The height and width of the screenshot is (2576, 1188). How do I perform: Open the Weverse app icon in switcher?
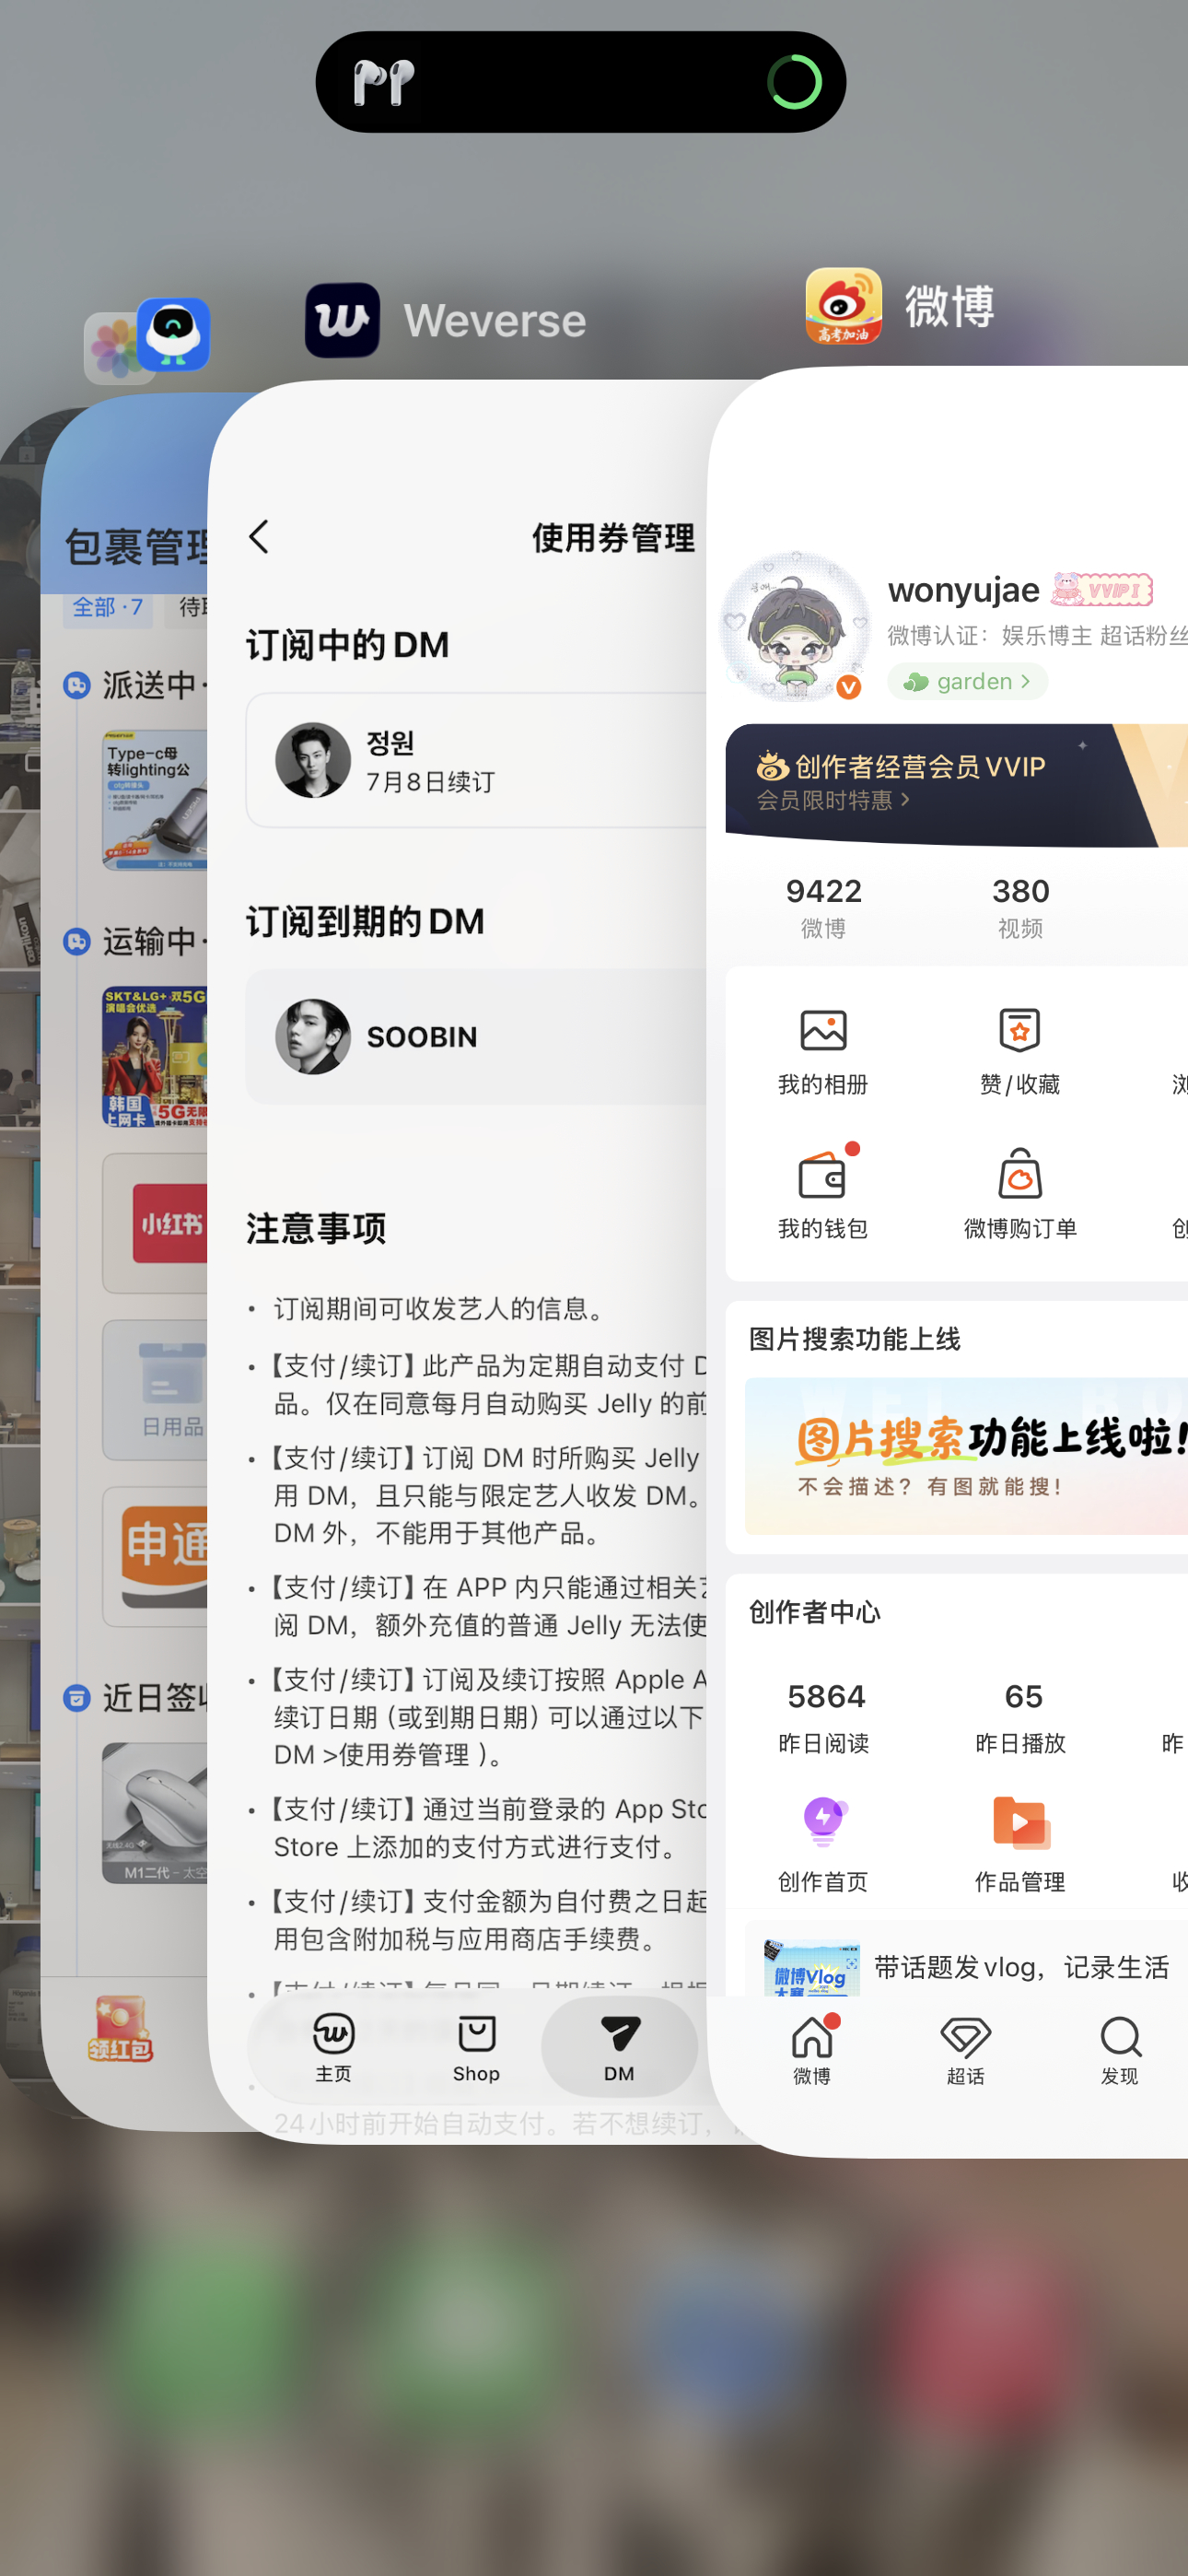pos(342,320)
